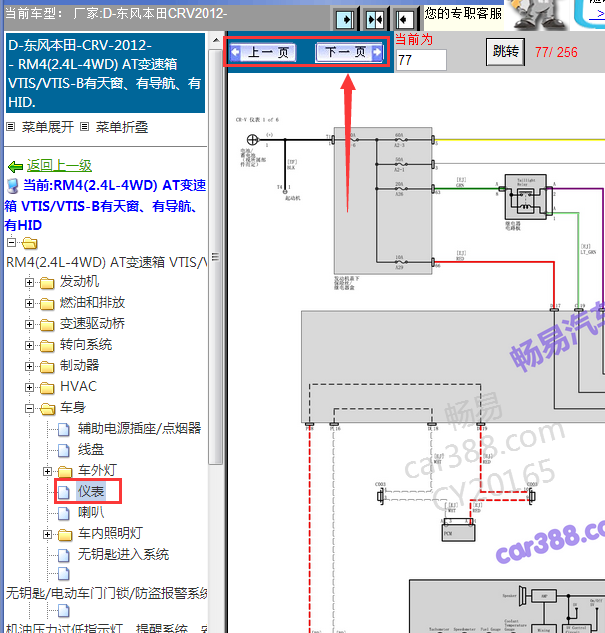Click the 当前:RM4(2.4L-4WD) AT变速箱 heading text

point(106,205)
